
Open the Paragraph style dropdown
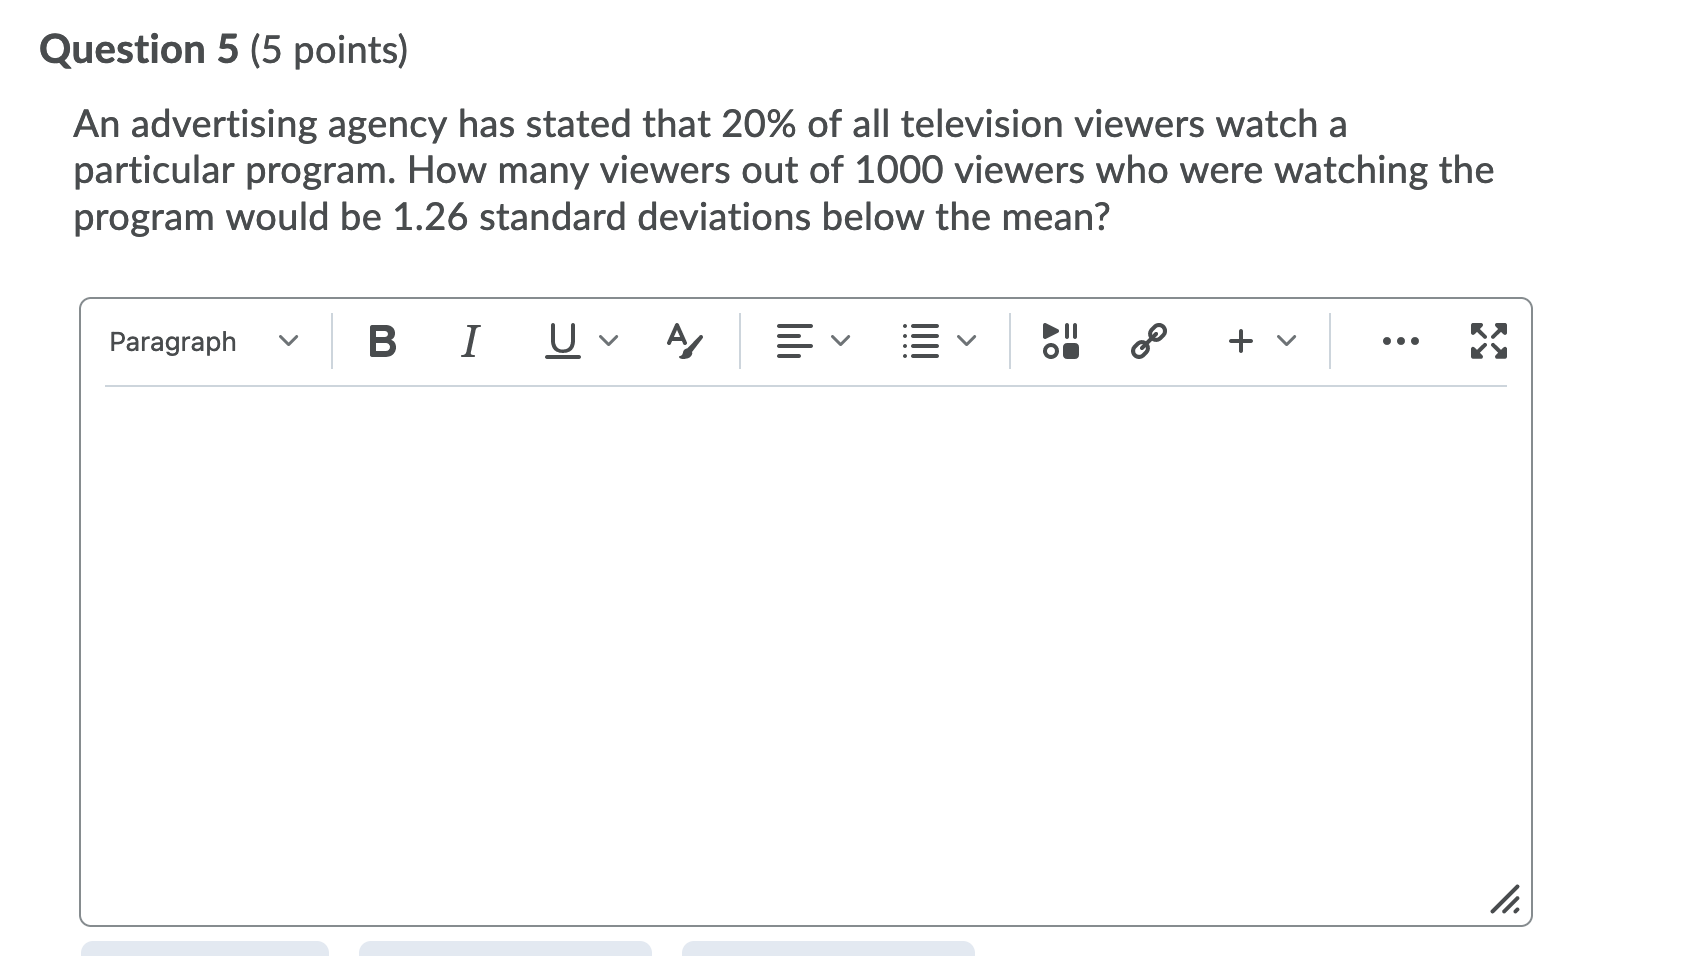click(289, 341)
